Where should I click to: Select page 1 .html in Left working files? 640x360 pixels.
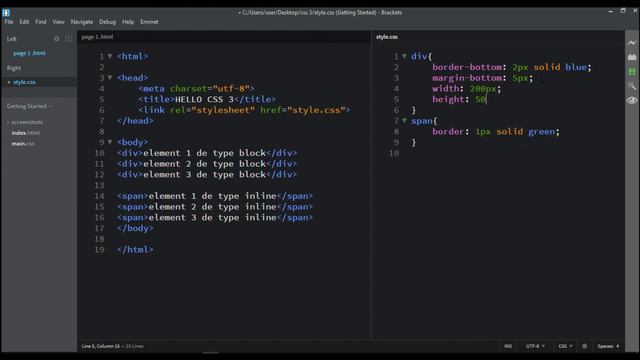[29, 53]
